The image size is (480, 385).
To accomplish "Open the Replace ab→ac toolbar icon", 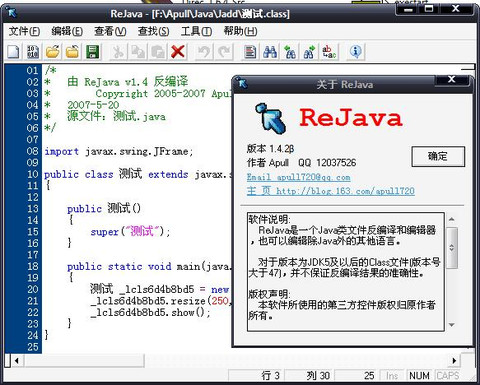I will [329, 52].
